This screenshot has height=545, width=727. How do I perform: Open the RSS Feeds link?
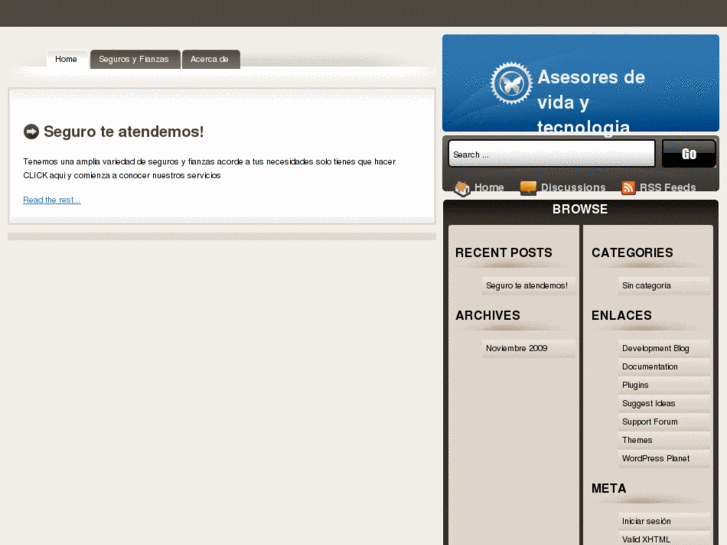668,187
